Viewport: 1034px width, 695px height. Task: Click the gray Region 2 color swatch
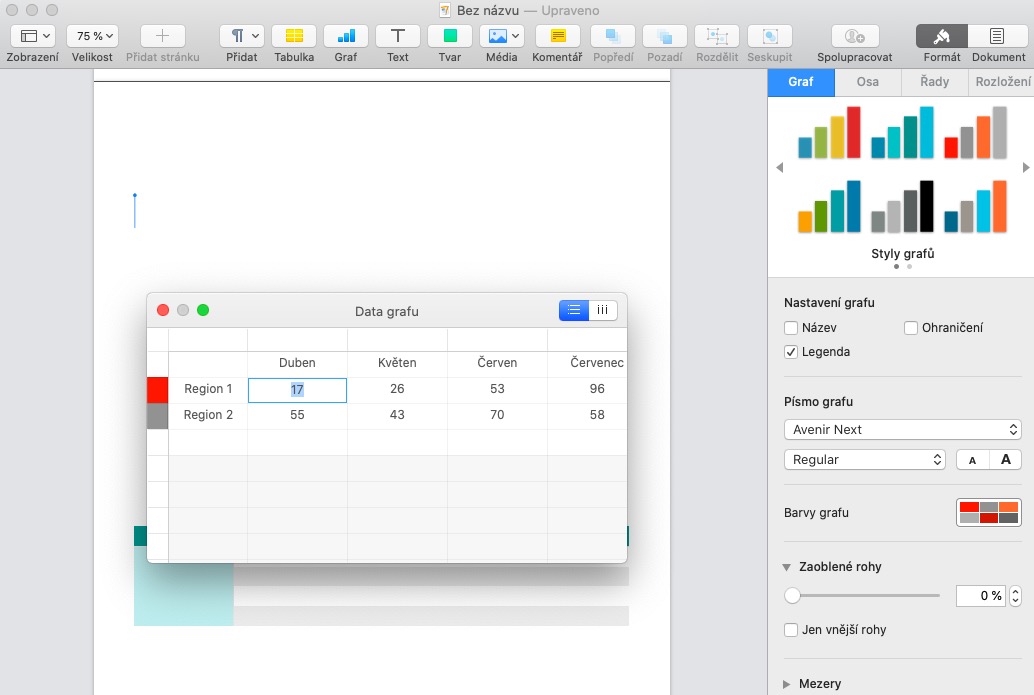click(x=158, y=416)
